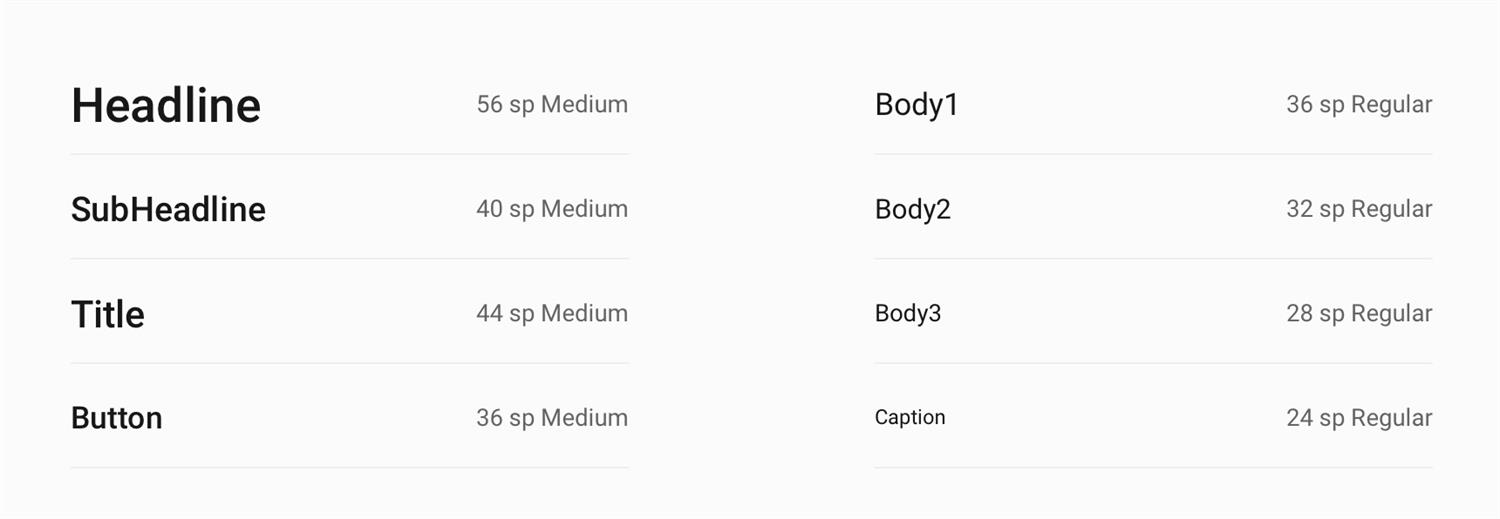
Task: Select the Body3 sample text
Action: [x=908, y=313]
